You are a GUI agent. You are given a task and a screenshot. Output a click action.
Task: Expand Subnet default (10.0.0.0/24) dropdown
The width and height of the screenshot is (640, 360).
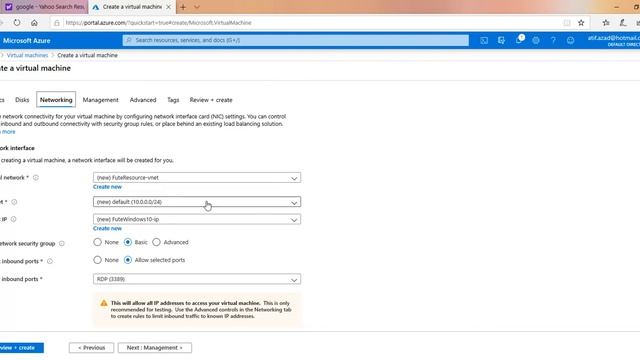click(197, 202)
